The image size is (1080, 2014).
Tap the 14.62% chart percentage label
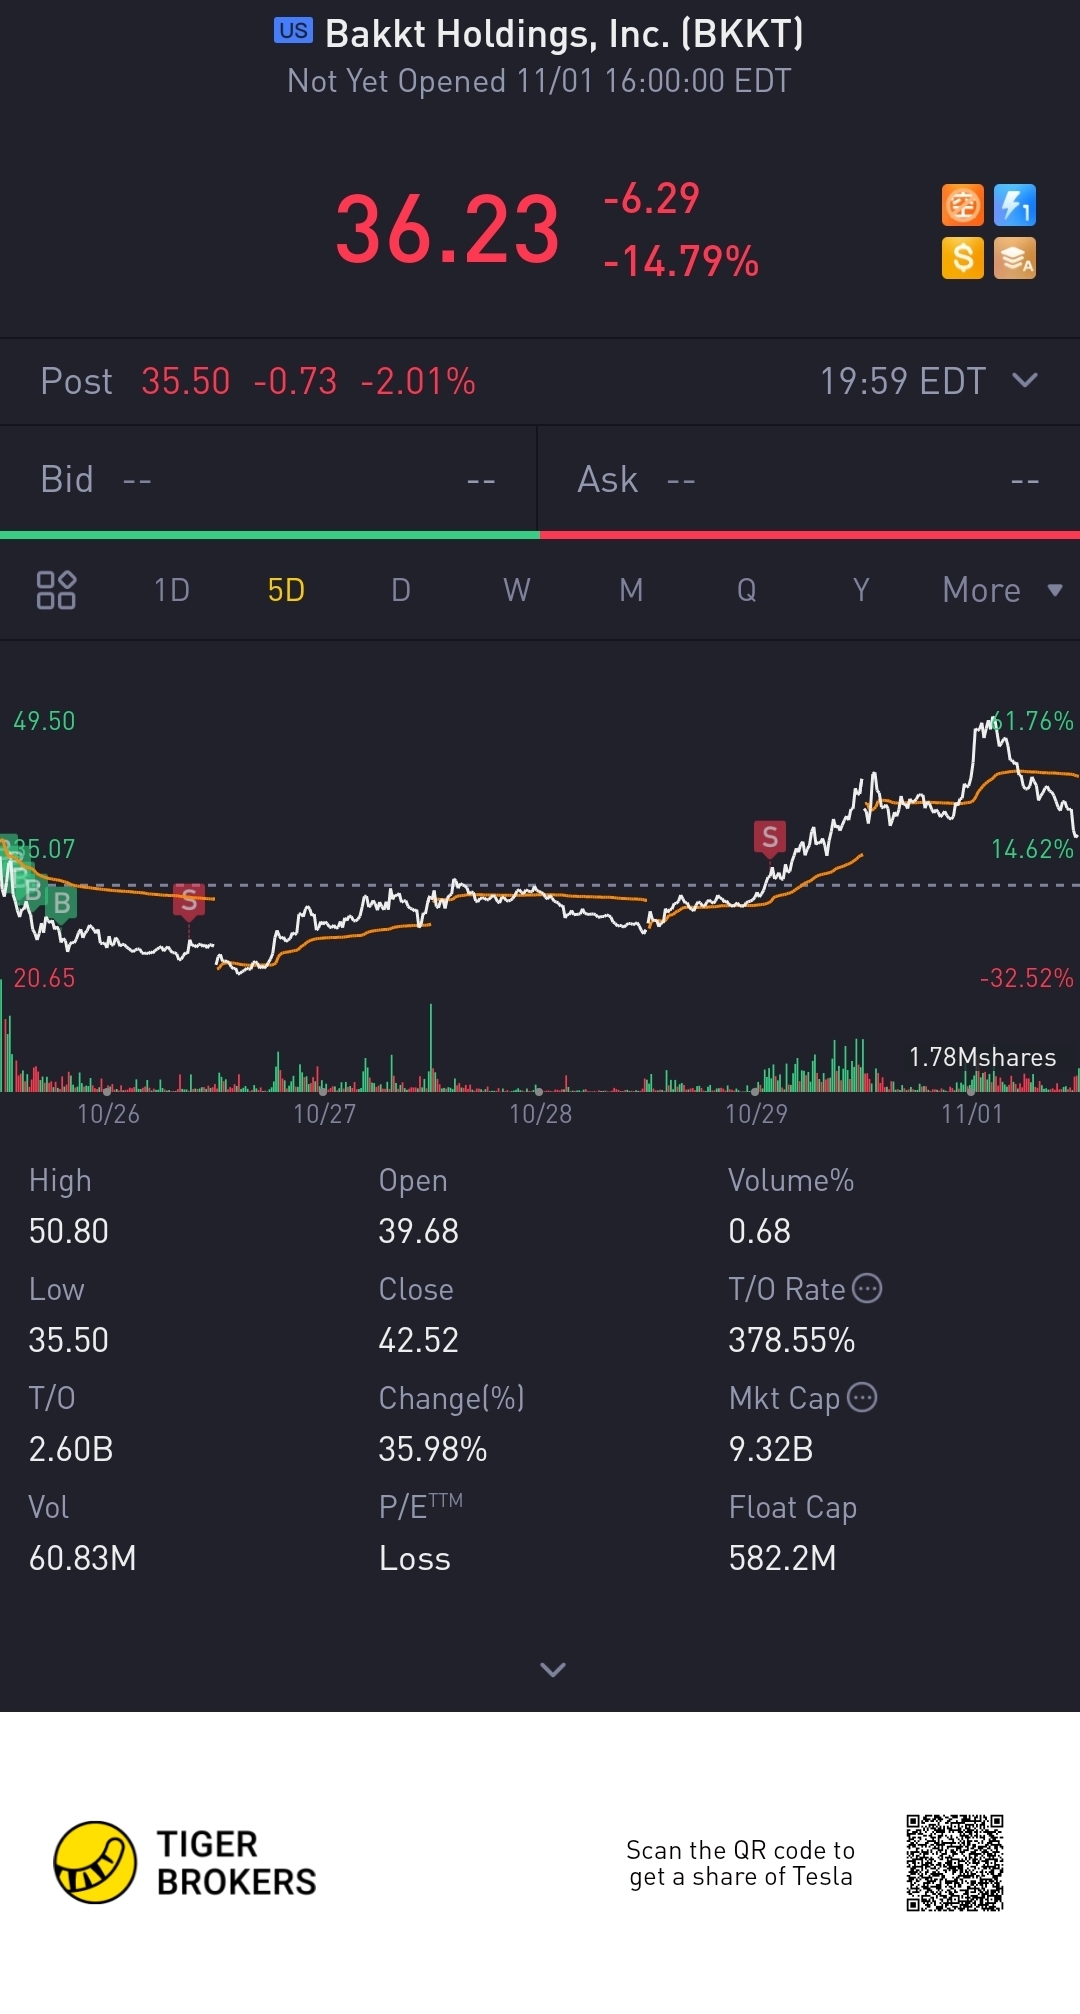click(x=1032, y=849)
